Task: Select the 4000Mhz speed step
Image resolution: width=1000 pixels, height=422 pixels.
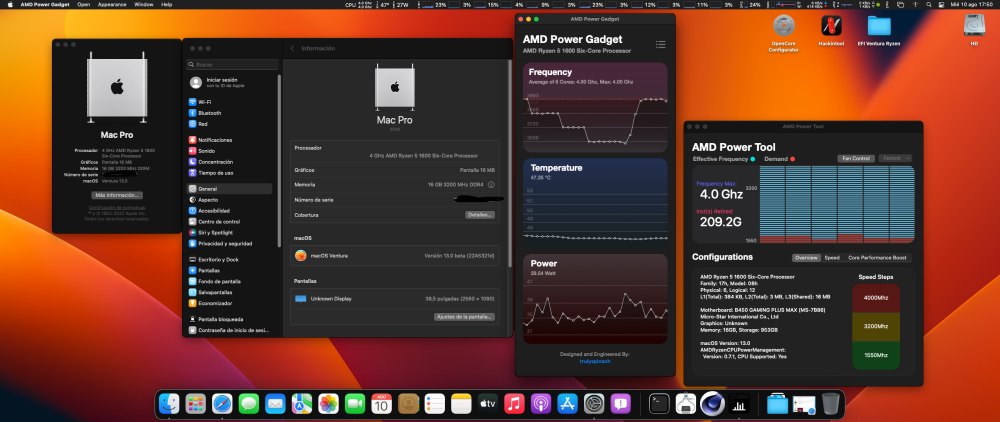Action: click(x=876, y=298)
